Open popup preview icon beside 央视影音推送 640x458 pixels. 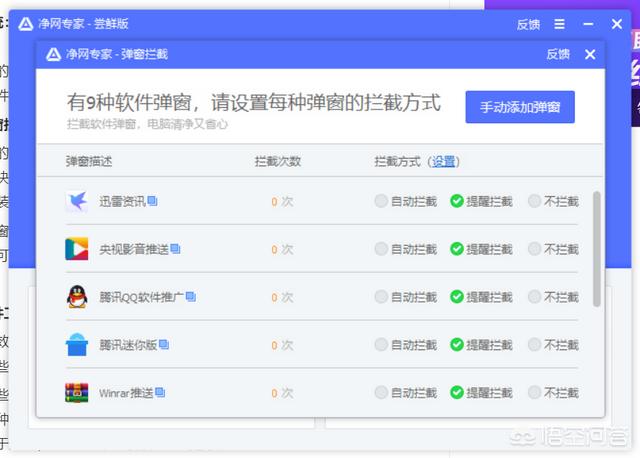coord(175,249)
